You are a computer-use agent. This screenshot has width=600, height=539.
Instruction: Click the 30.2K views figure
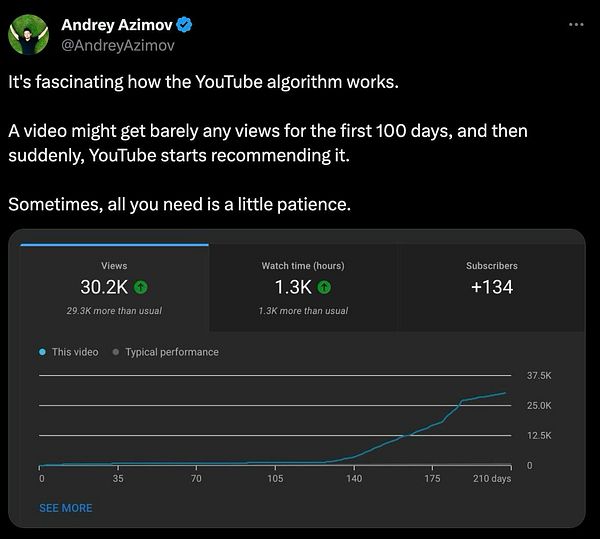105,287
